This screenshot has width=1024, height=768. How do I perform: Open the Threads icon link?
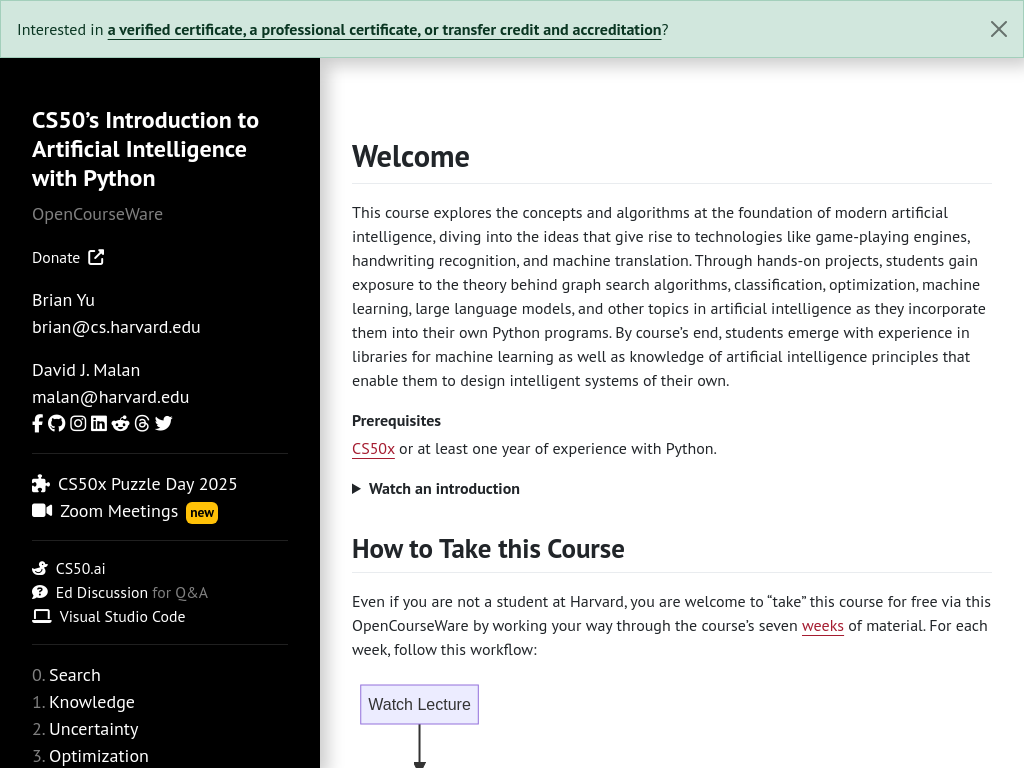pyautogui.click(x=142, y=423)
